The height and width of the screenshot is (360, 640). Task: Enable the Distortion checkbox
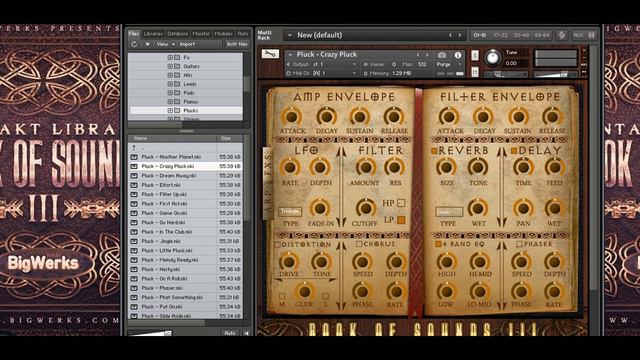point(278,244)
